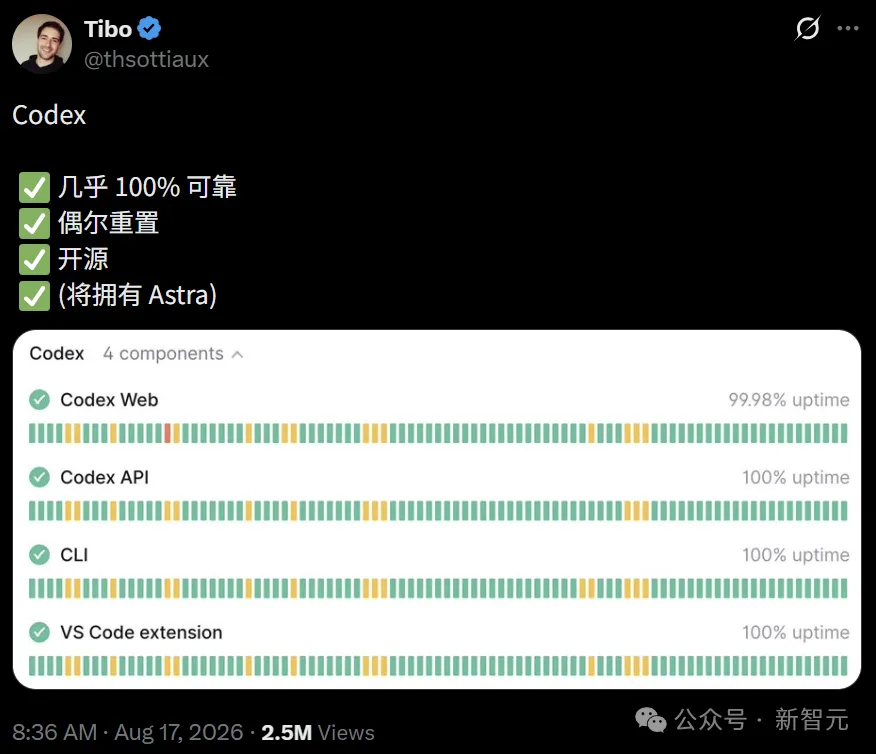Click the red incident bar in Codex Web timeline

tap(167, 433)
